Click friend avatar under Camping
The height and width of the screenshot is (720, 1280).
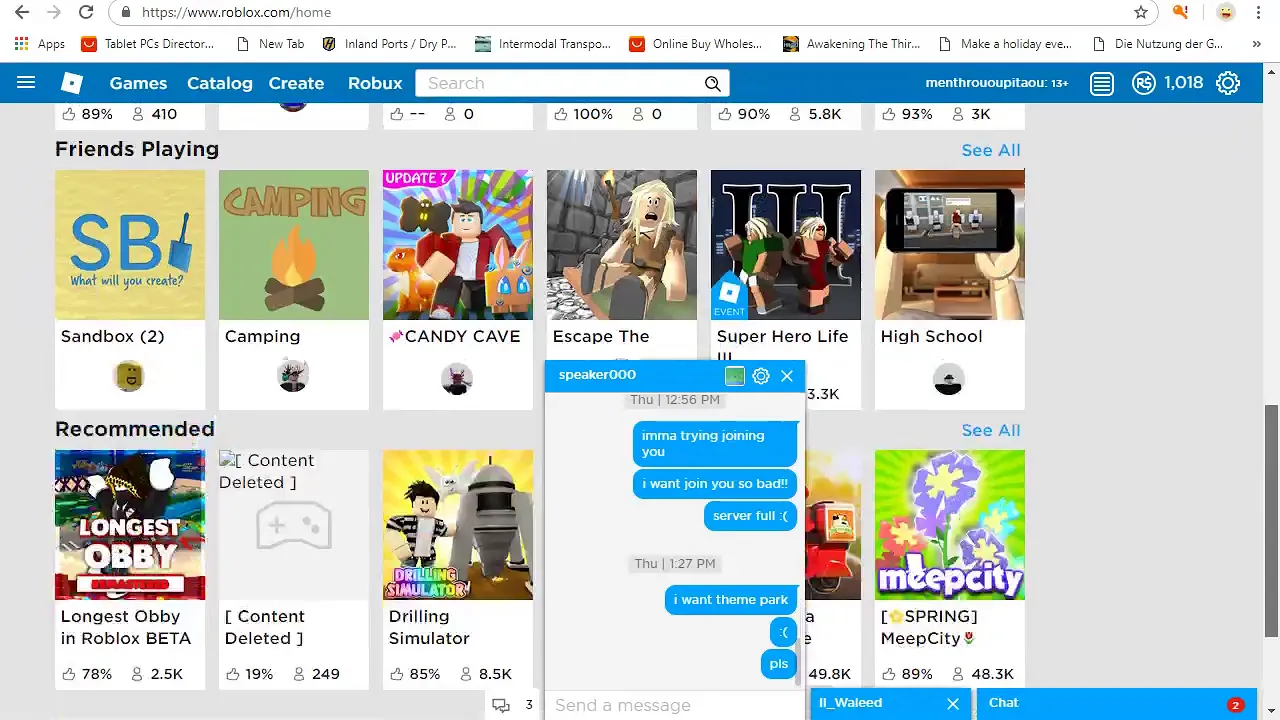click(x=293, y=377)
